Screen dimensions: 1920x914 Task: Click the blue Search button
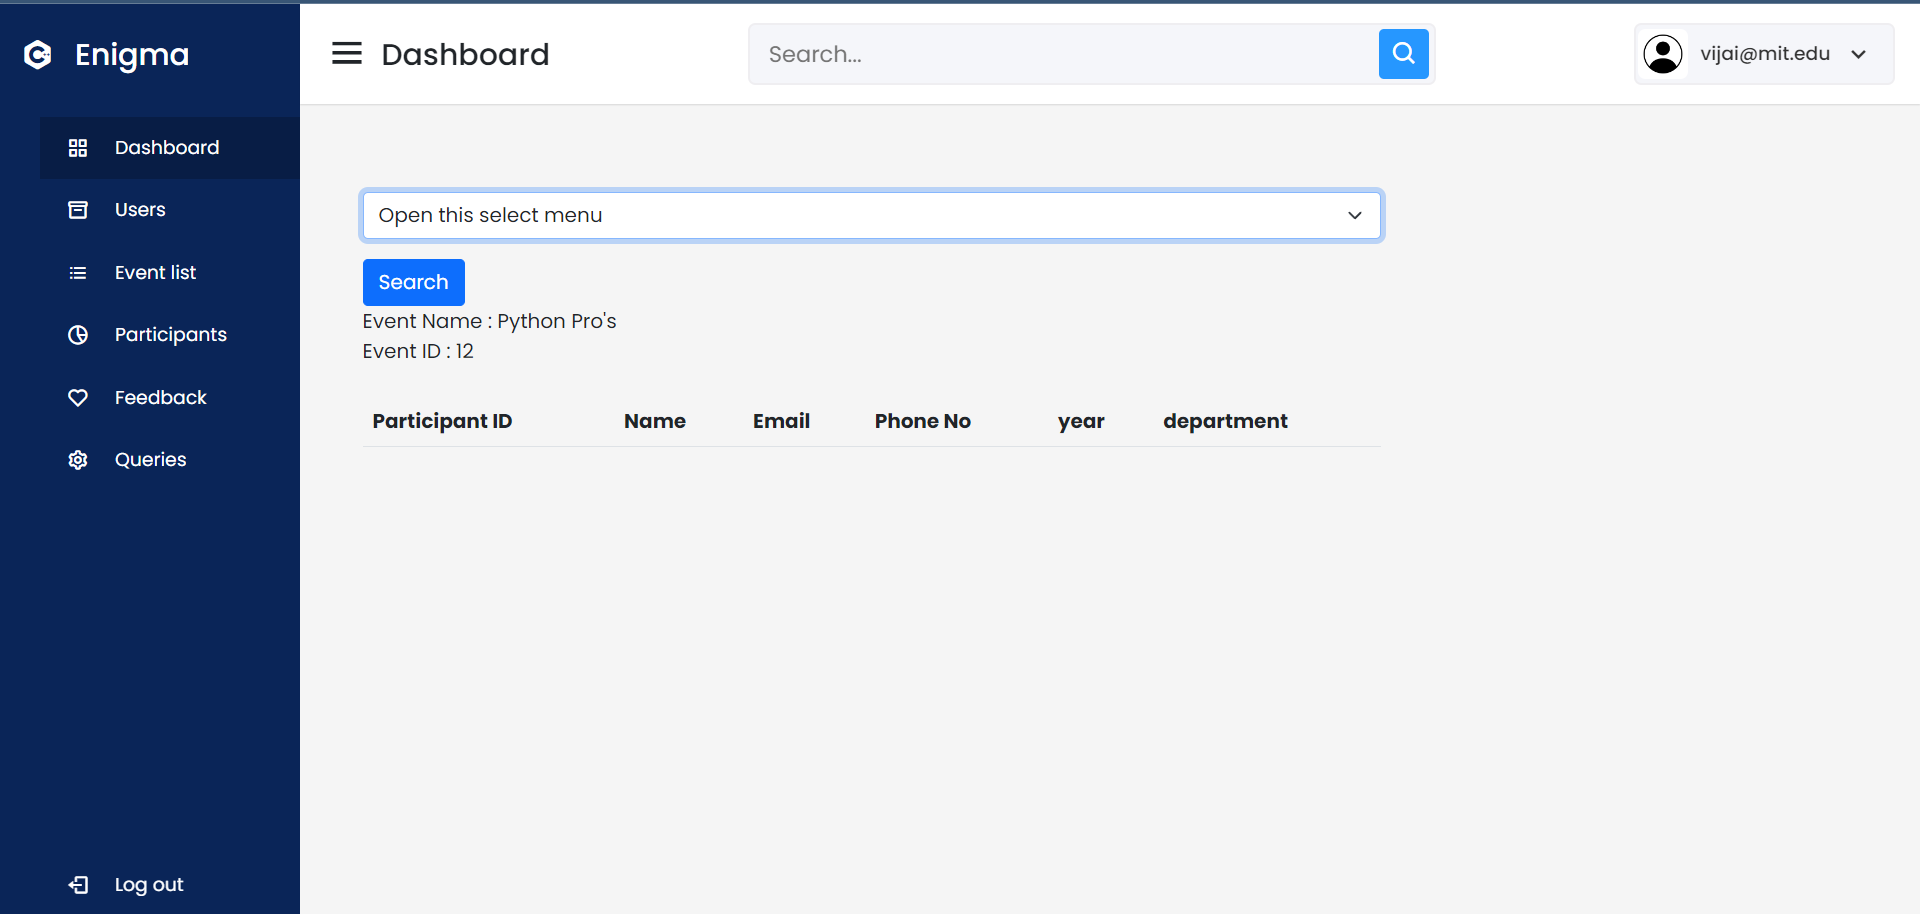(413, 282)
